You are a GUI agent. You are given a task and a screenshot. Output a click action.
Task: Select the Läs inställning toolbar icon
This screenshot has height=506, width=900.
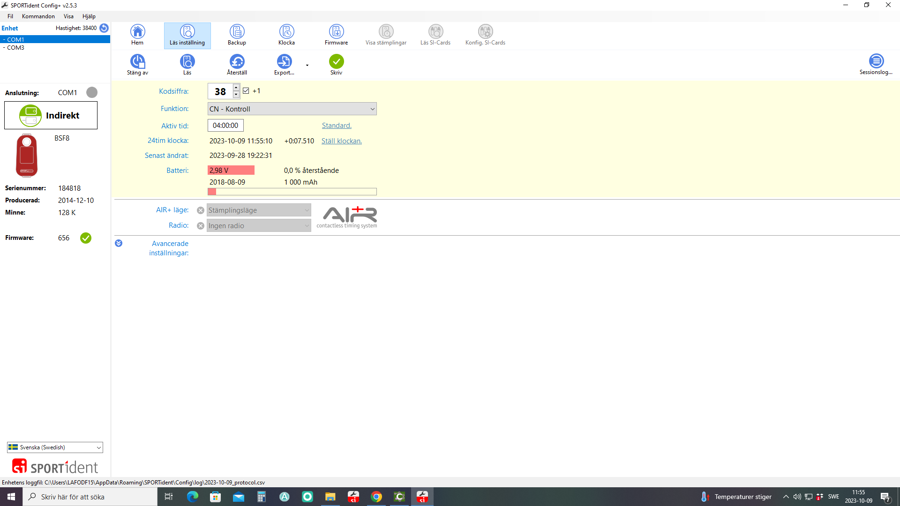(187, 35)
